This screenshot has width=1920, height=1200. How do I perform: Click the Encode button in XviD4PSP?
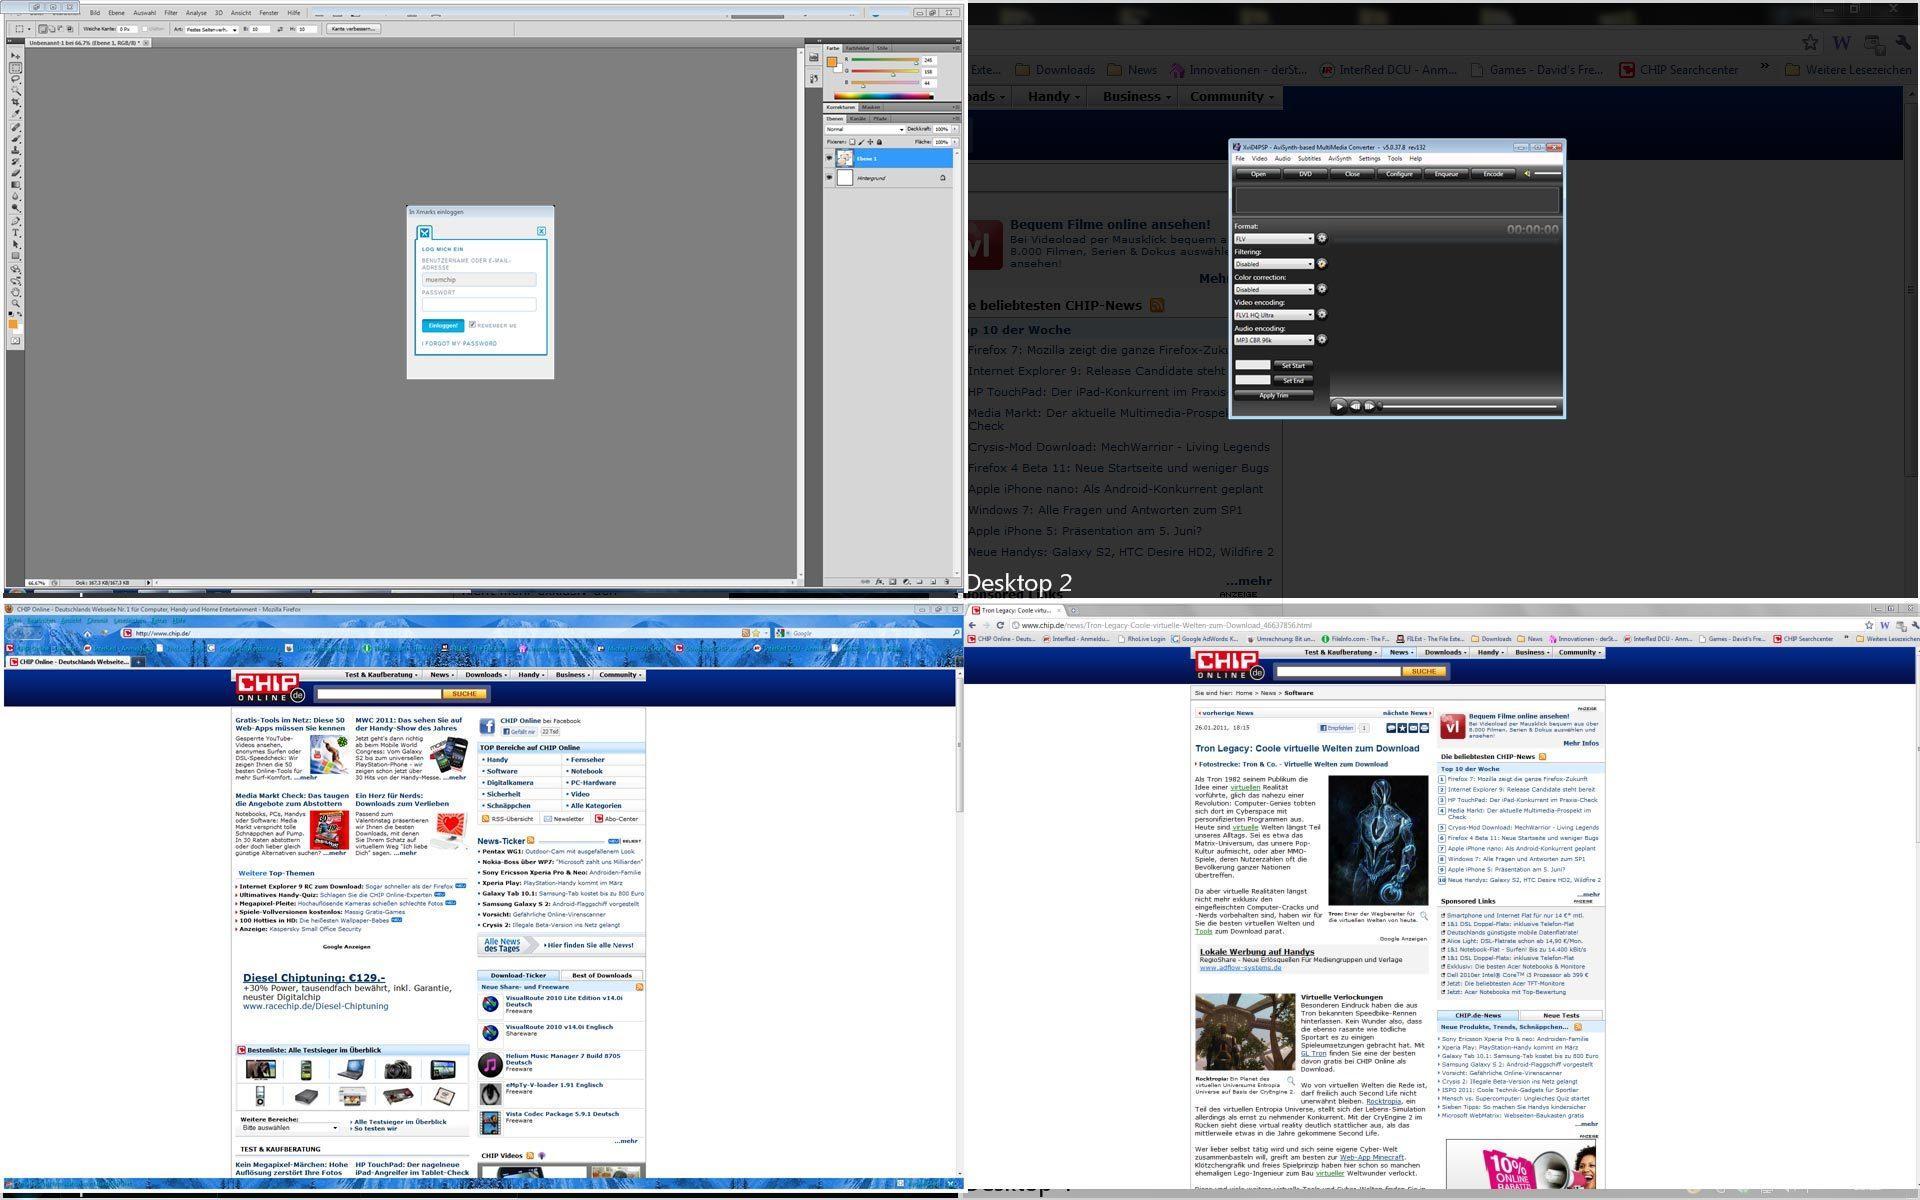pyautogui.click(x=1493, y=174)
